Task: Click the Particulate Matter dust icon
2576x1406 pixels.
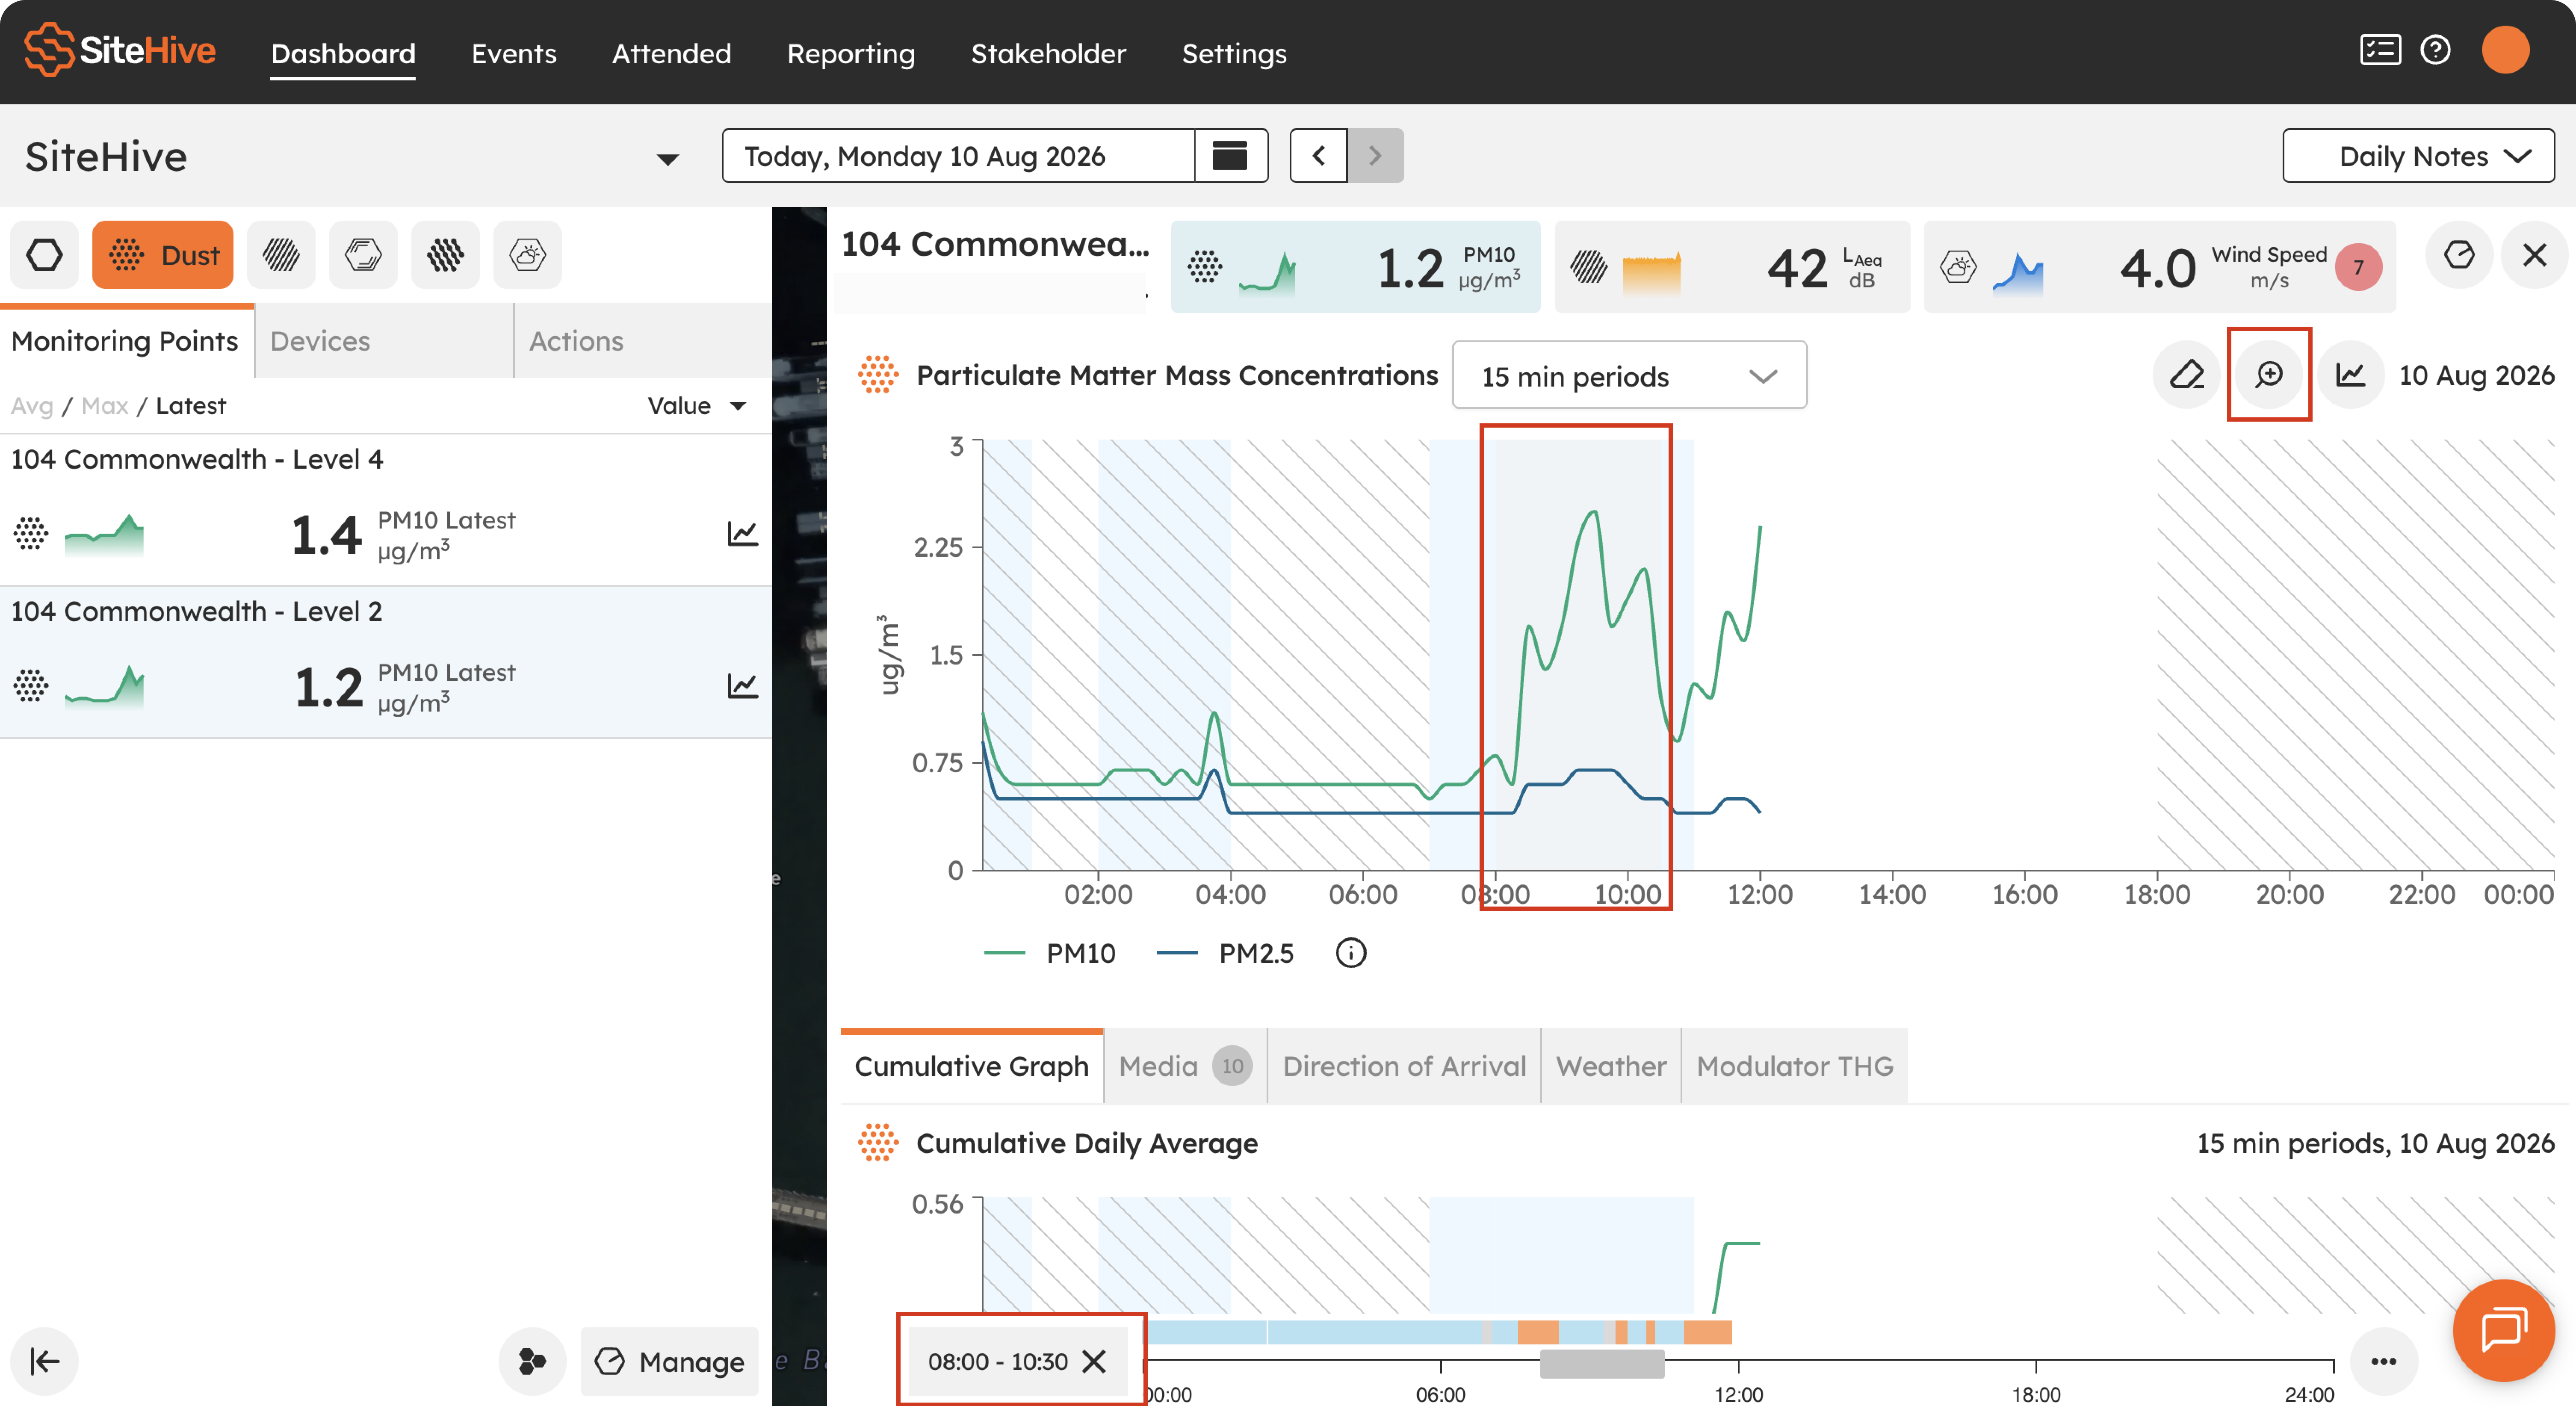Action: coord(878,375)
